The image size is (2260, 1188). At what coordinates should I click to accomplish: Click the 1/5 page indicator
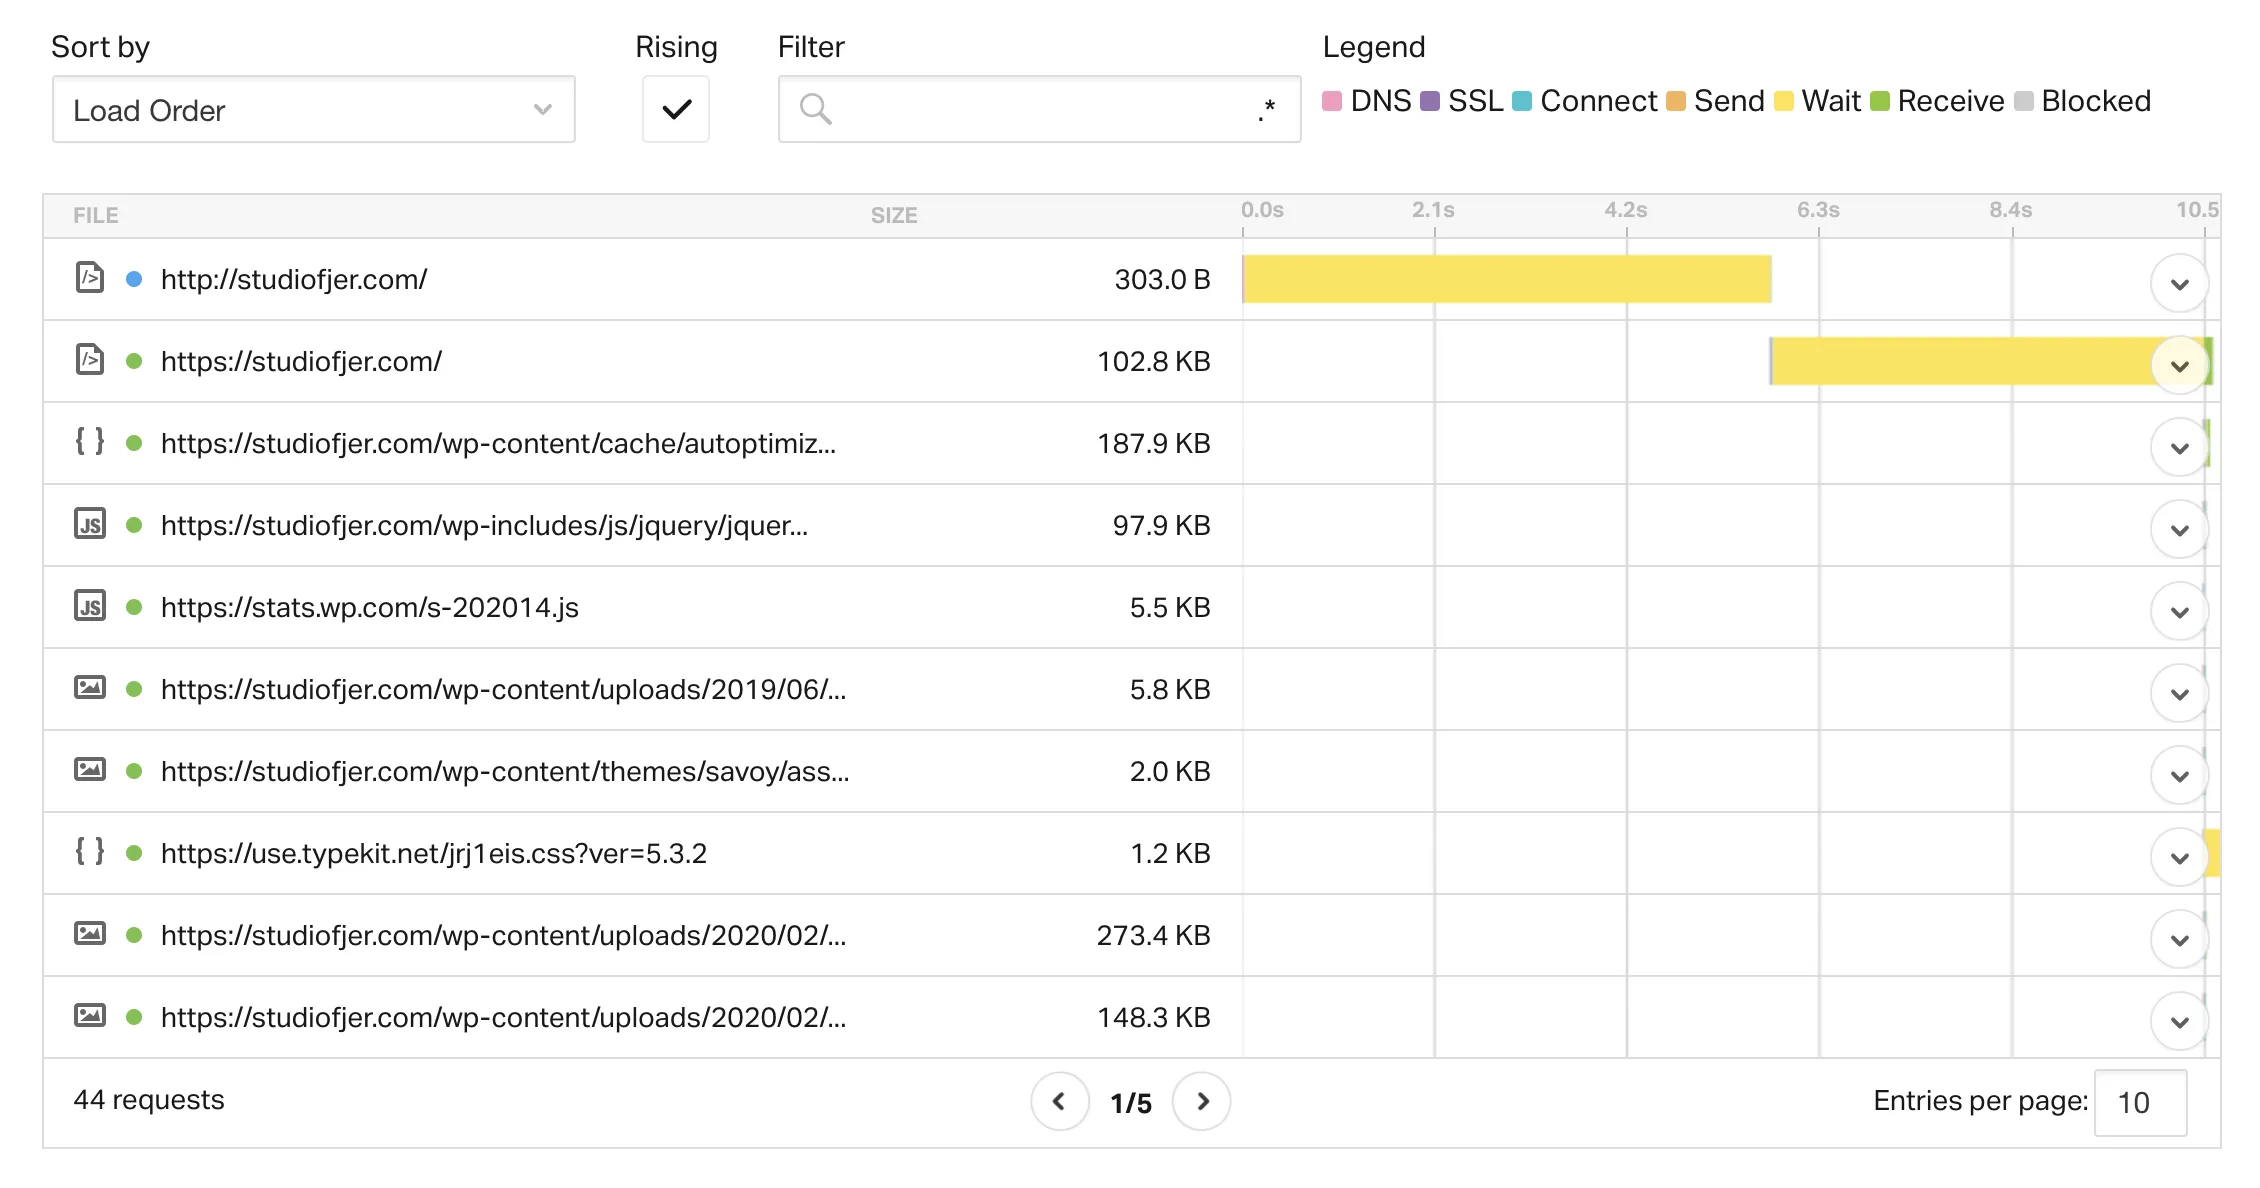[x=1131, y=1103]
